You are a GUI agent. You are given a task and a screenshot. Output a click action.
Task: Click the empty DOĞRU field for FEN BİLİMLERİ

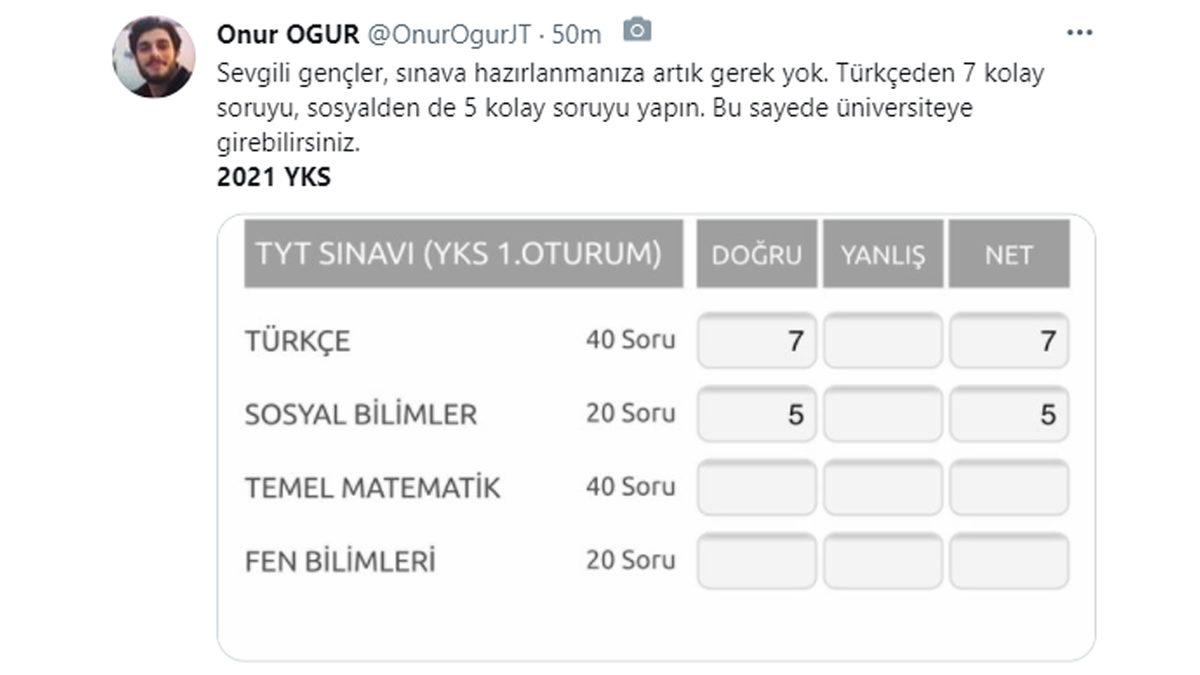(756, 560)
